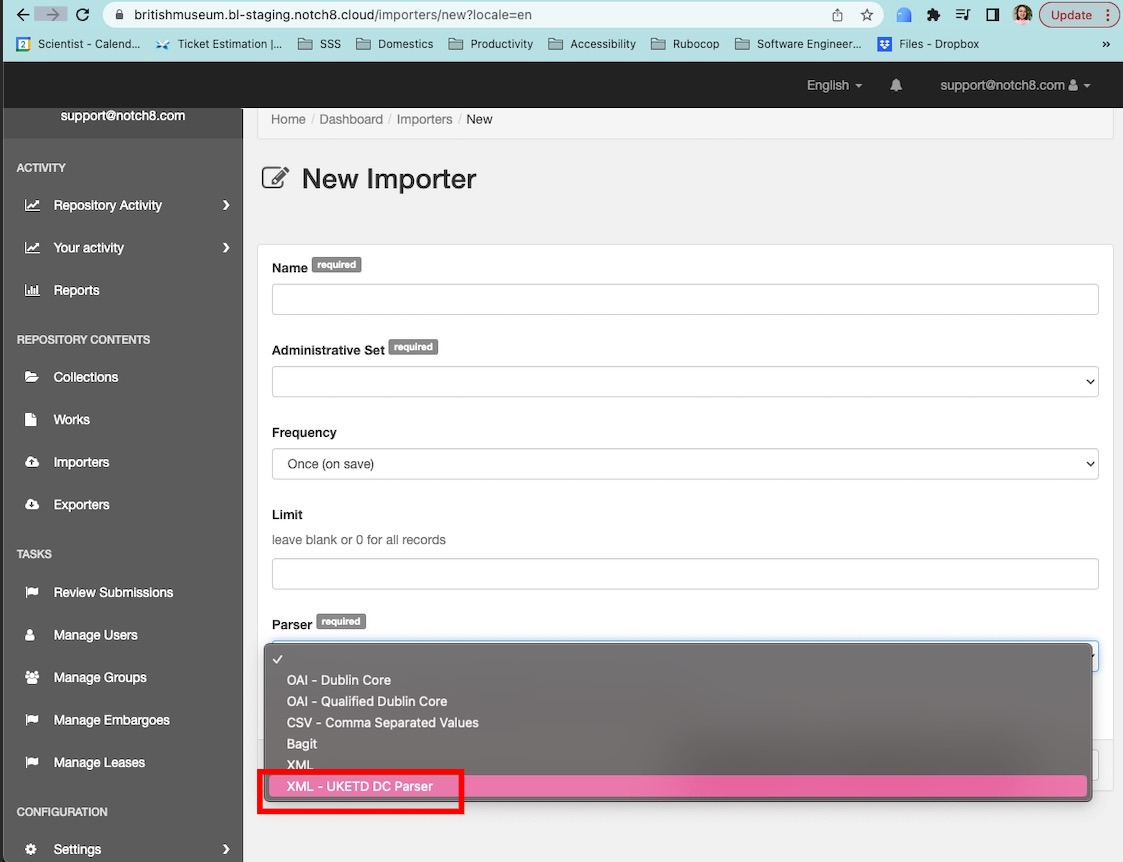Open the support@notch8.com account menu

pos(1013,85)
